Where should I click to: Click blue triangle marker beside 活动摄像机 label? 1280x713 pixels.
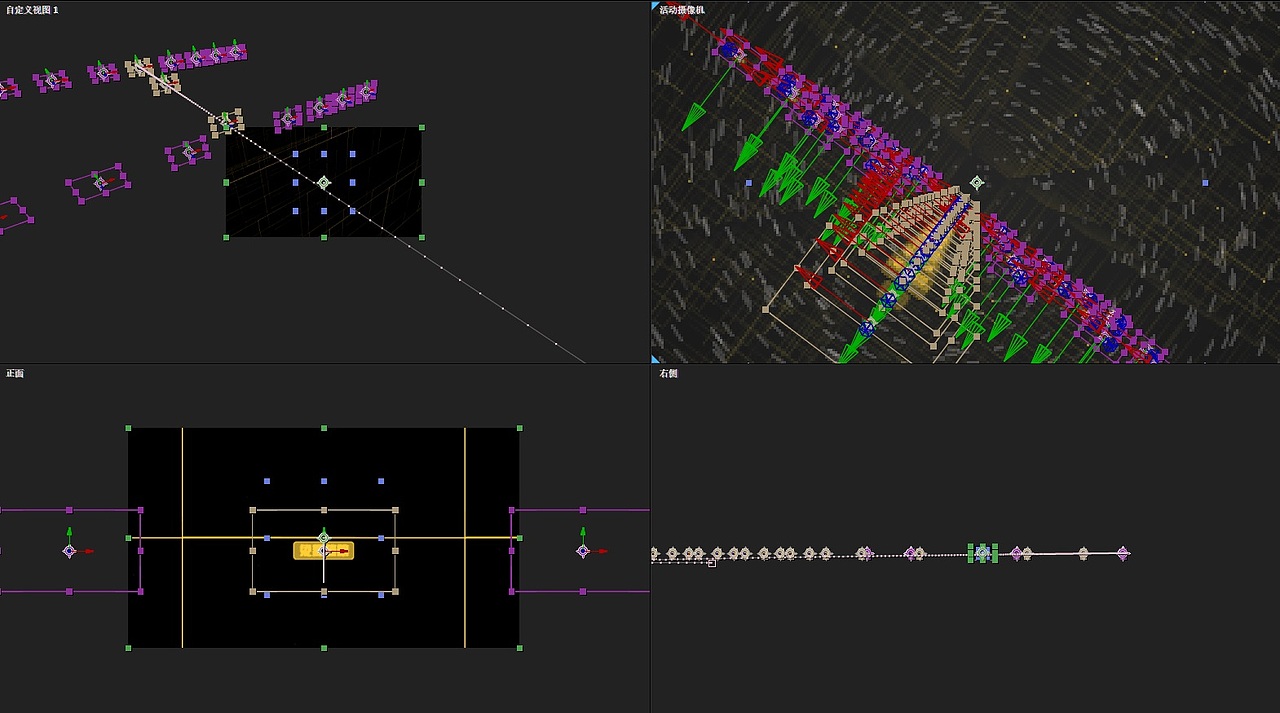pos(655,6)
